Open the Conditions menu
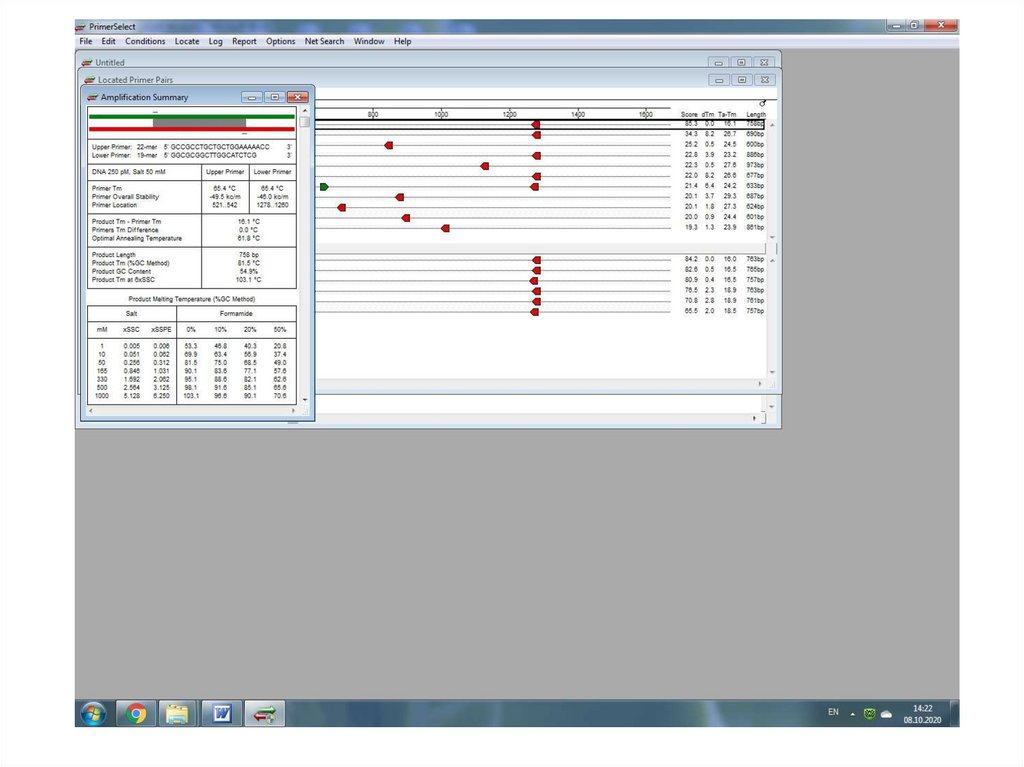Viewport: 1024px width, 767px height. coord(145,41)
